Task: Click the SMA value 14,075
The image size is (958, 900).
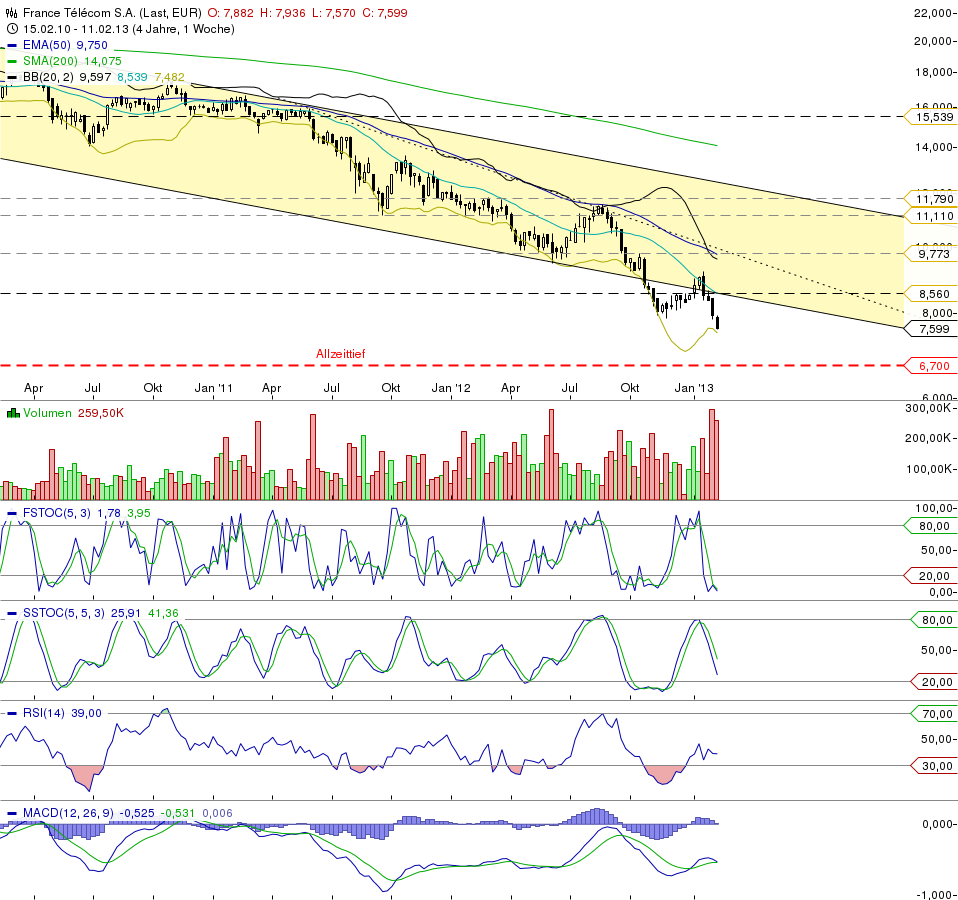Action: 103,61
